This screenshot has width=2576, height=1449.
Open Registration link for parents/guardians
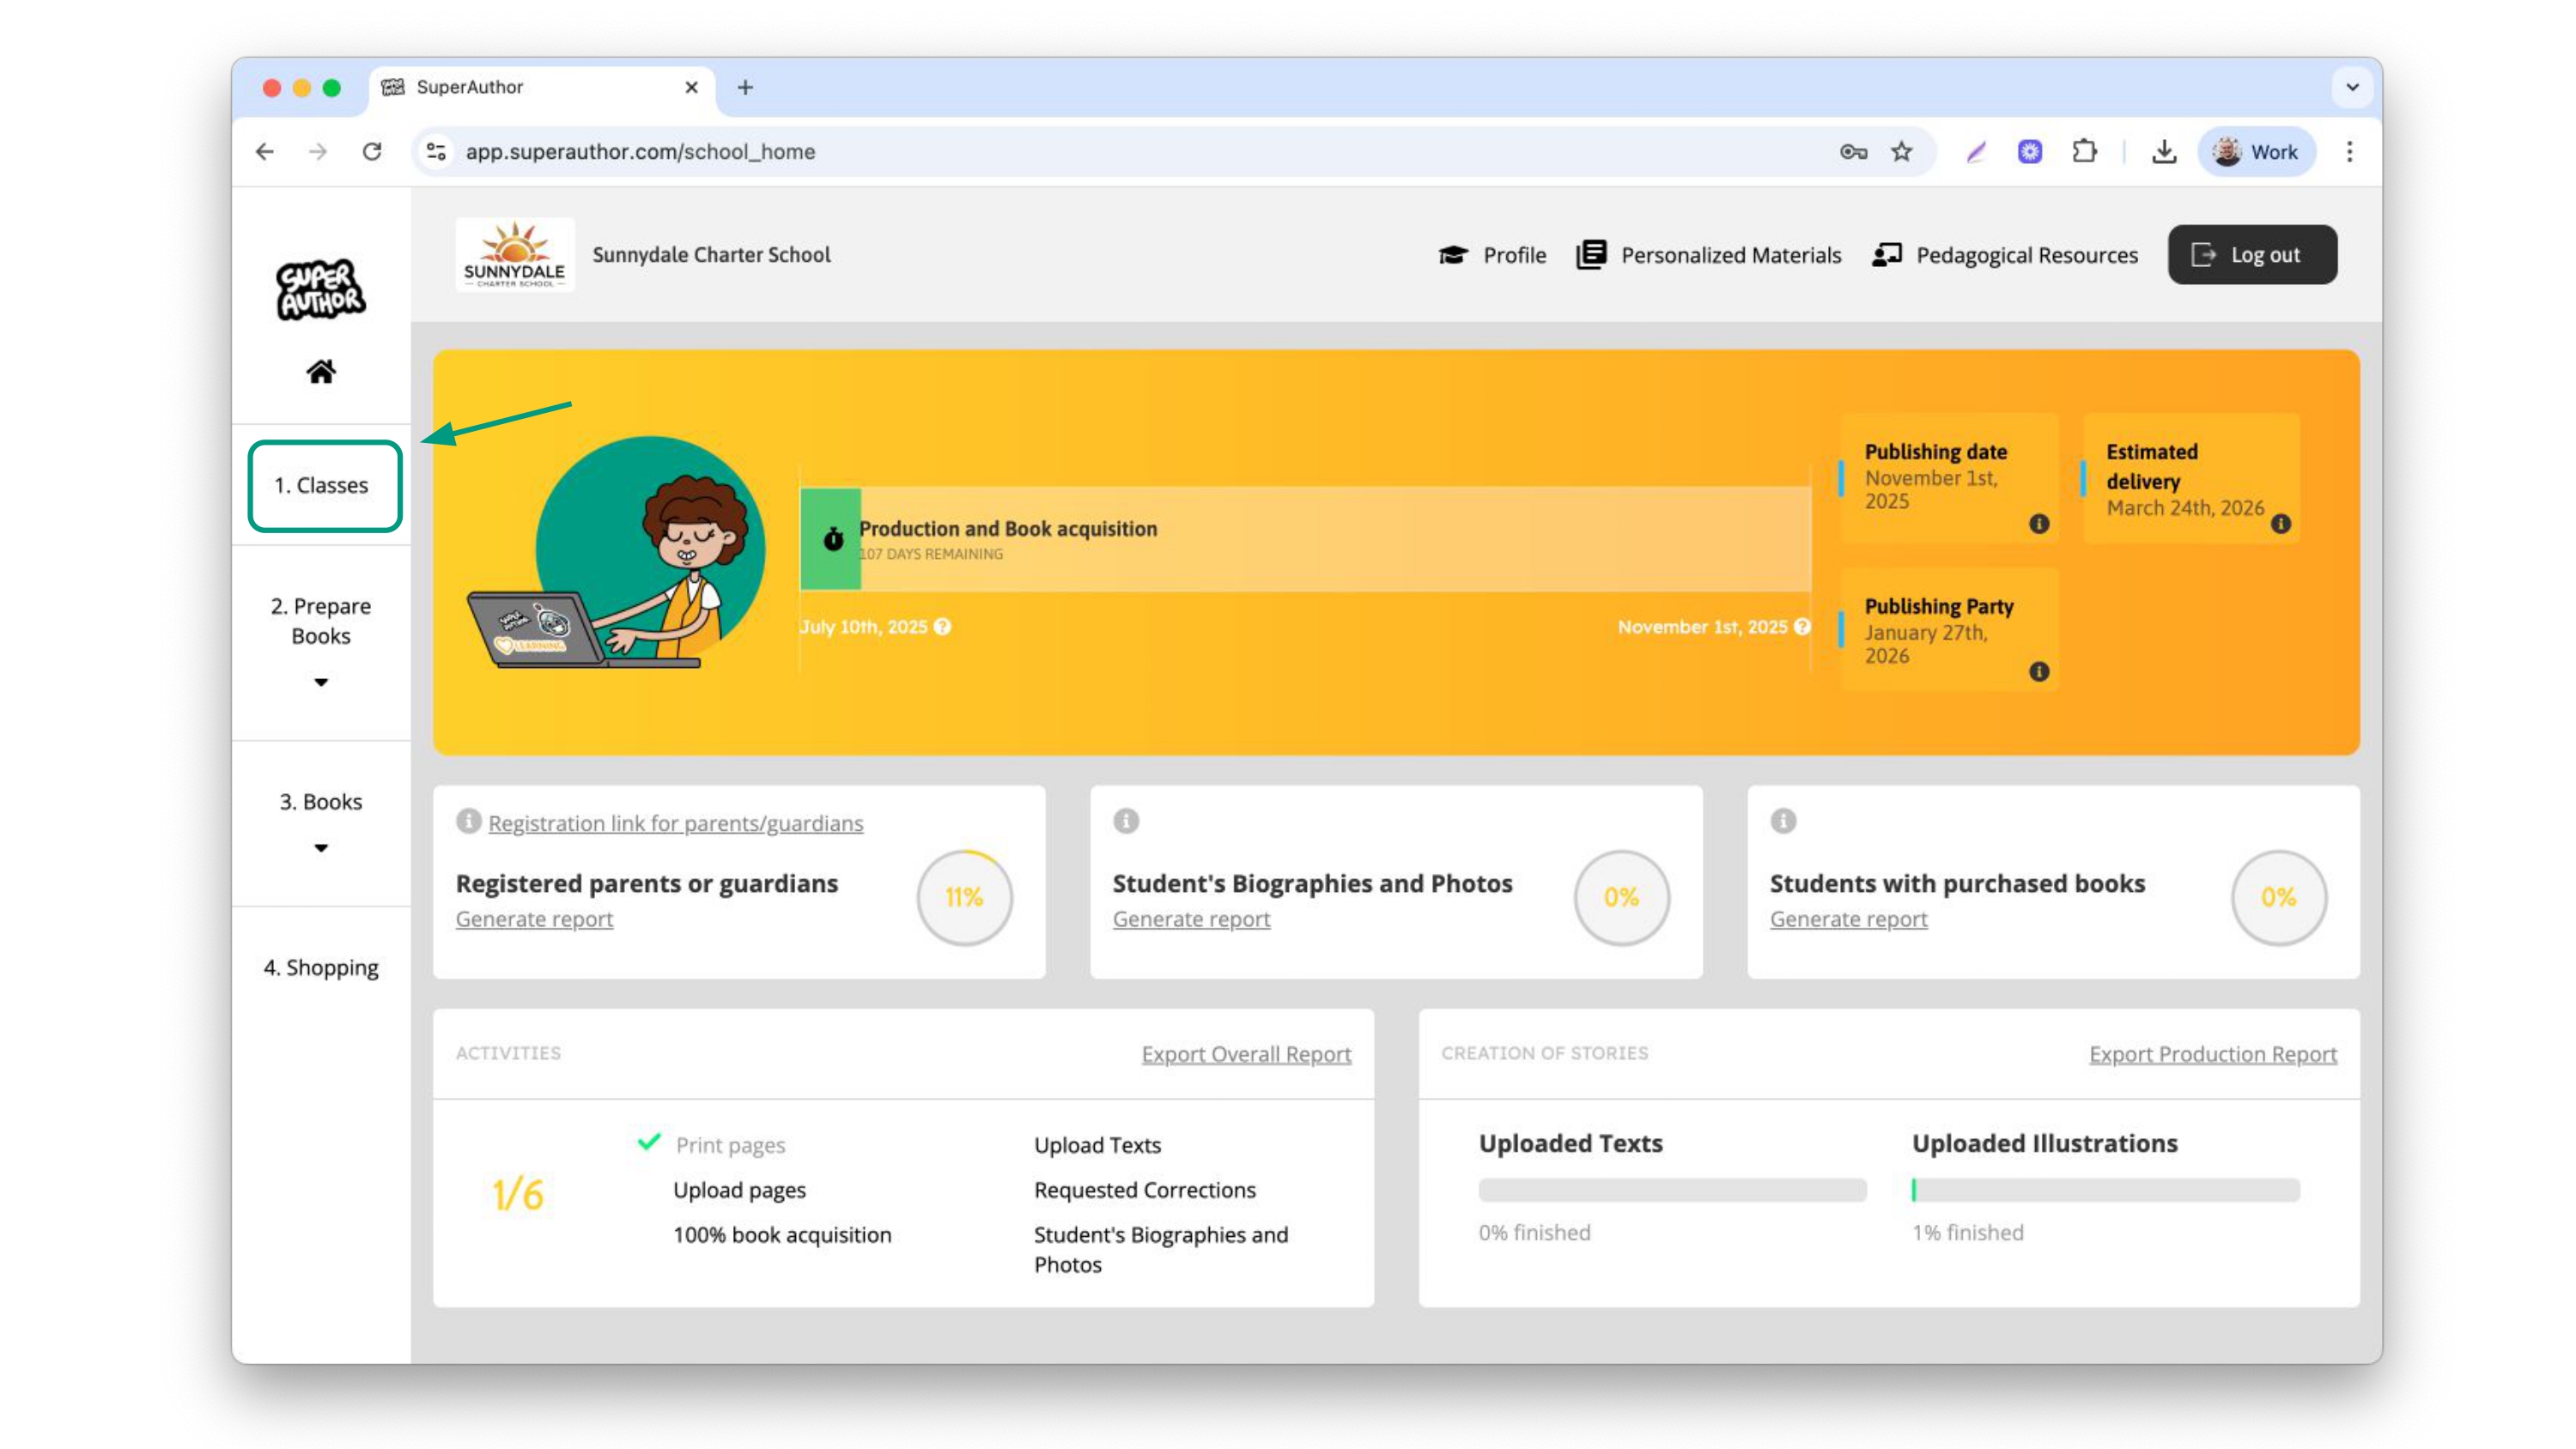click(x=676, y=823)
